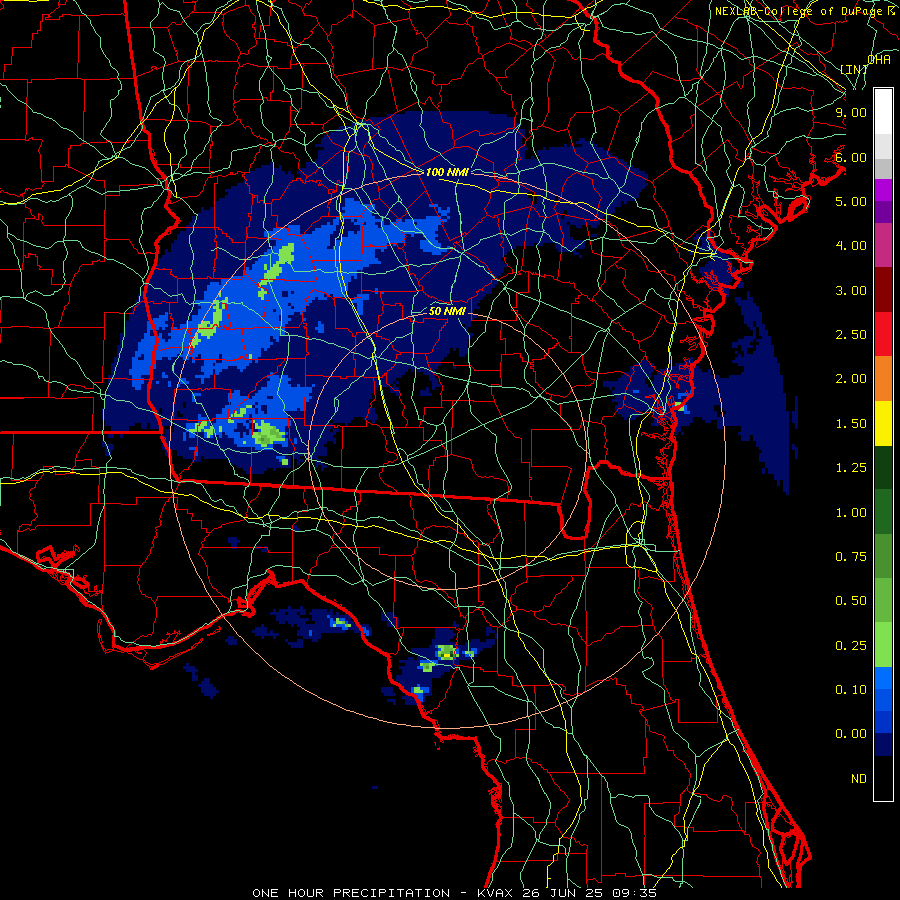Pick the yellow swatch beside 1.50
This screenshot has height=900, width=900.
point(883,423)
